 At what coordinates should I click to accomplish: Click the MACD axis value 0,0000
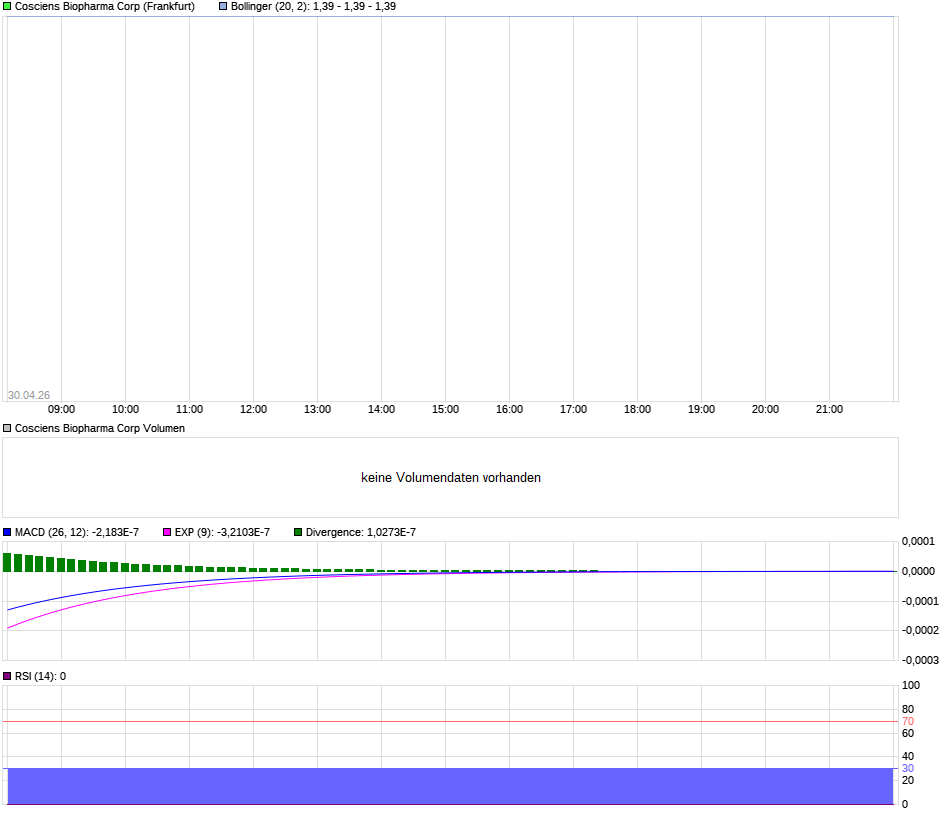[x=918, y=571]
